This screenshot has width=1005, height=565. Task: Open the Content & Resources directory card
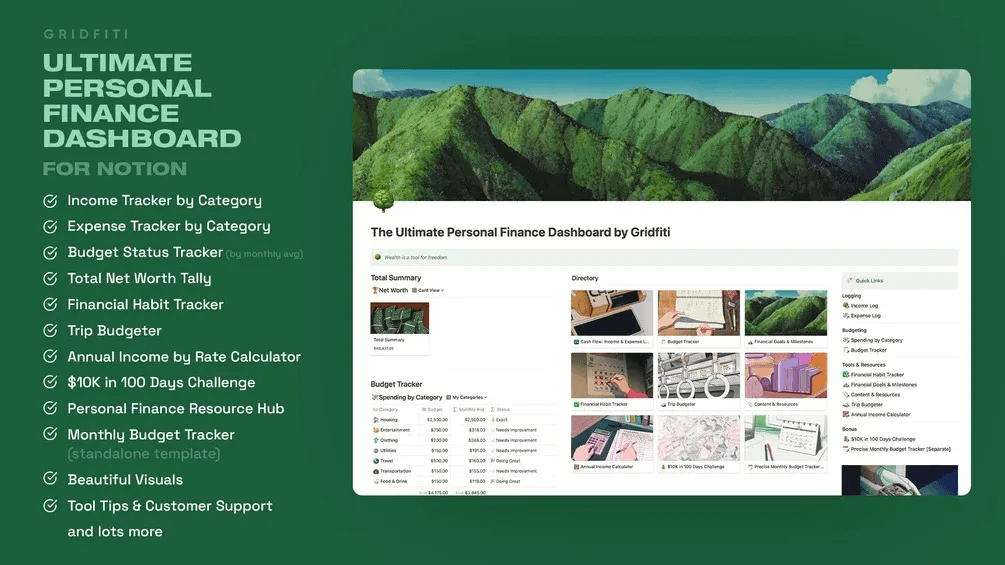click(x=786, y=381)
